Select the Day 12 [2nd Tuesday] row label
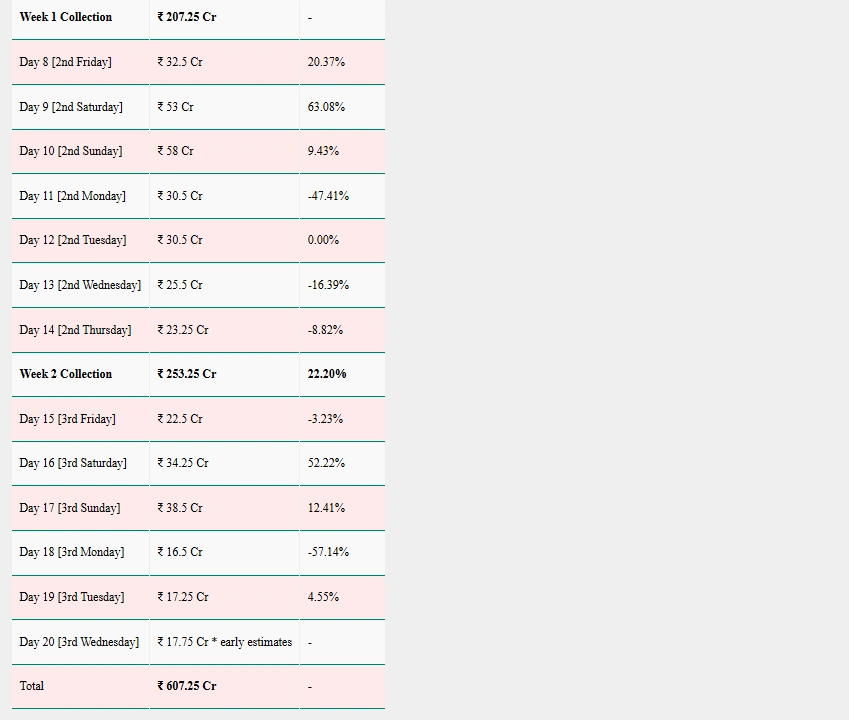This screenshot has height=720, width=849. 72,240
